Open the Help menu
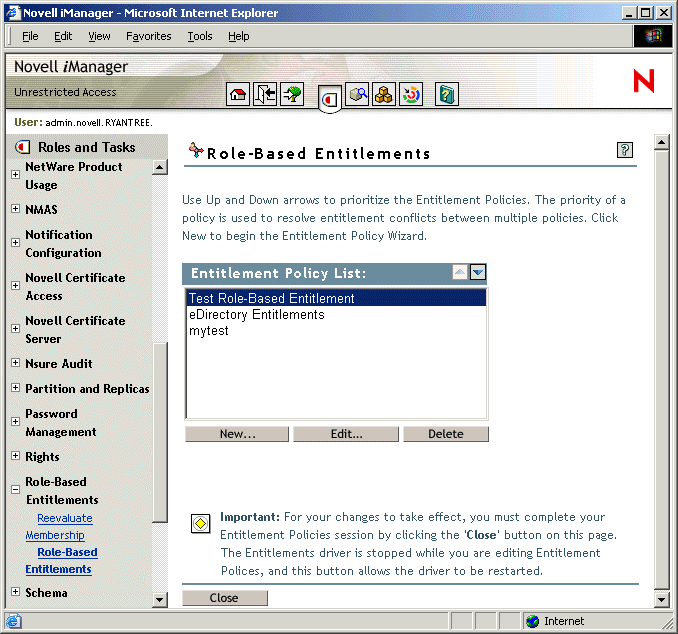Screen dimensions: 678x634 (x=239, y=36)
